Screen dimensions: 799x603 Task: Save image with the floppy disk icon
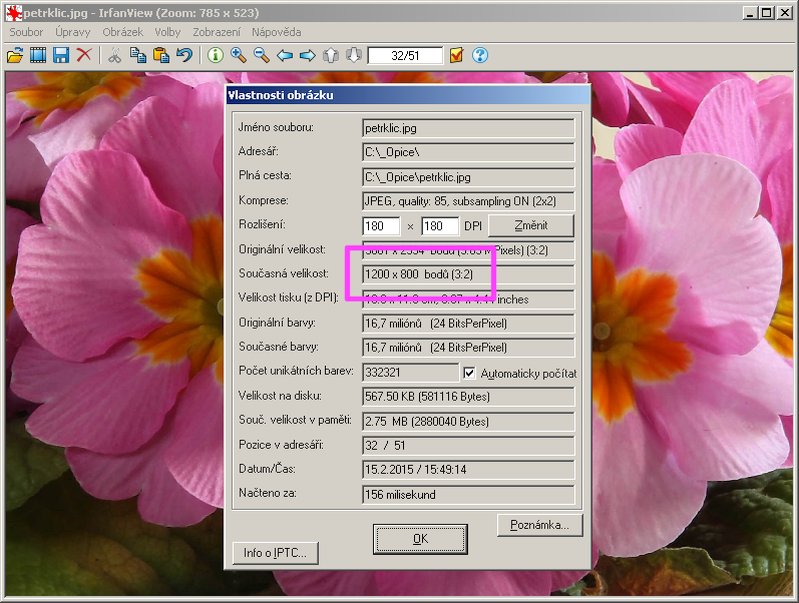click(61, 55)
